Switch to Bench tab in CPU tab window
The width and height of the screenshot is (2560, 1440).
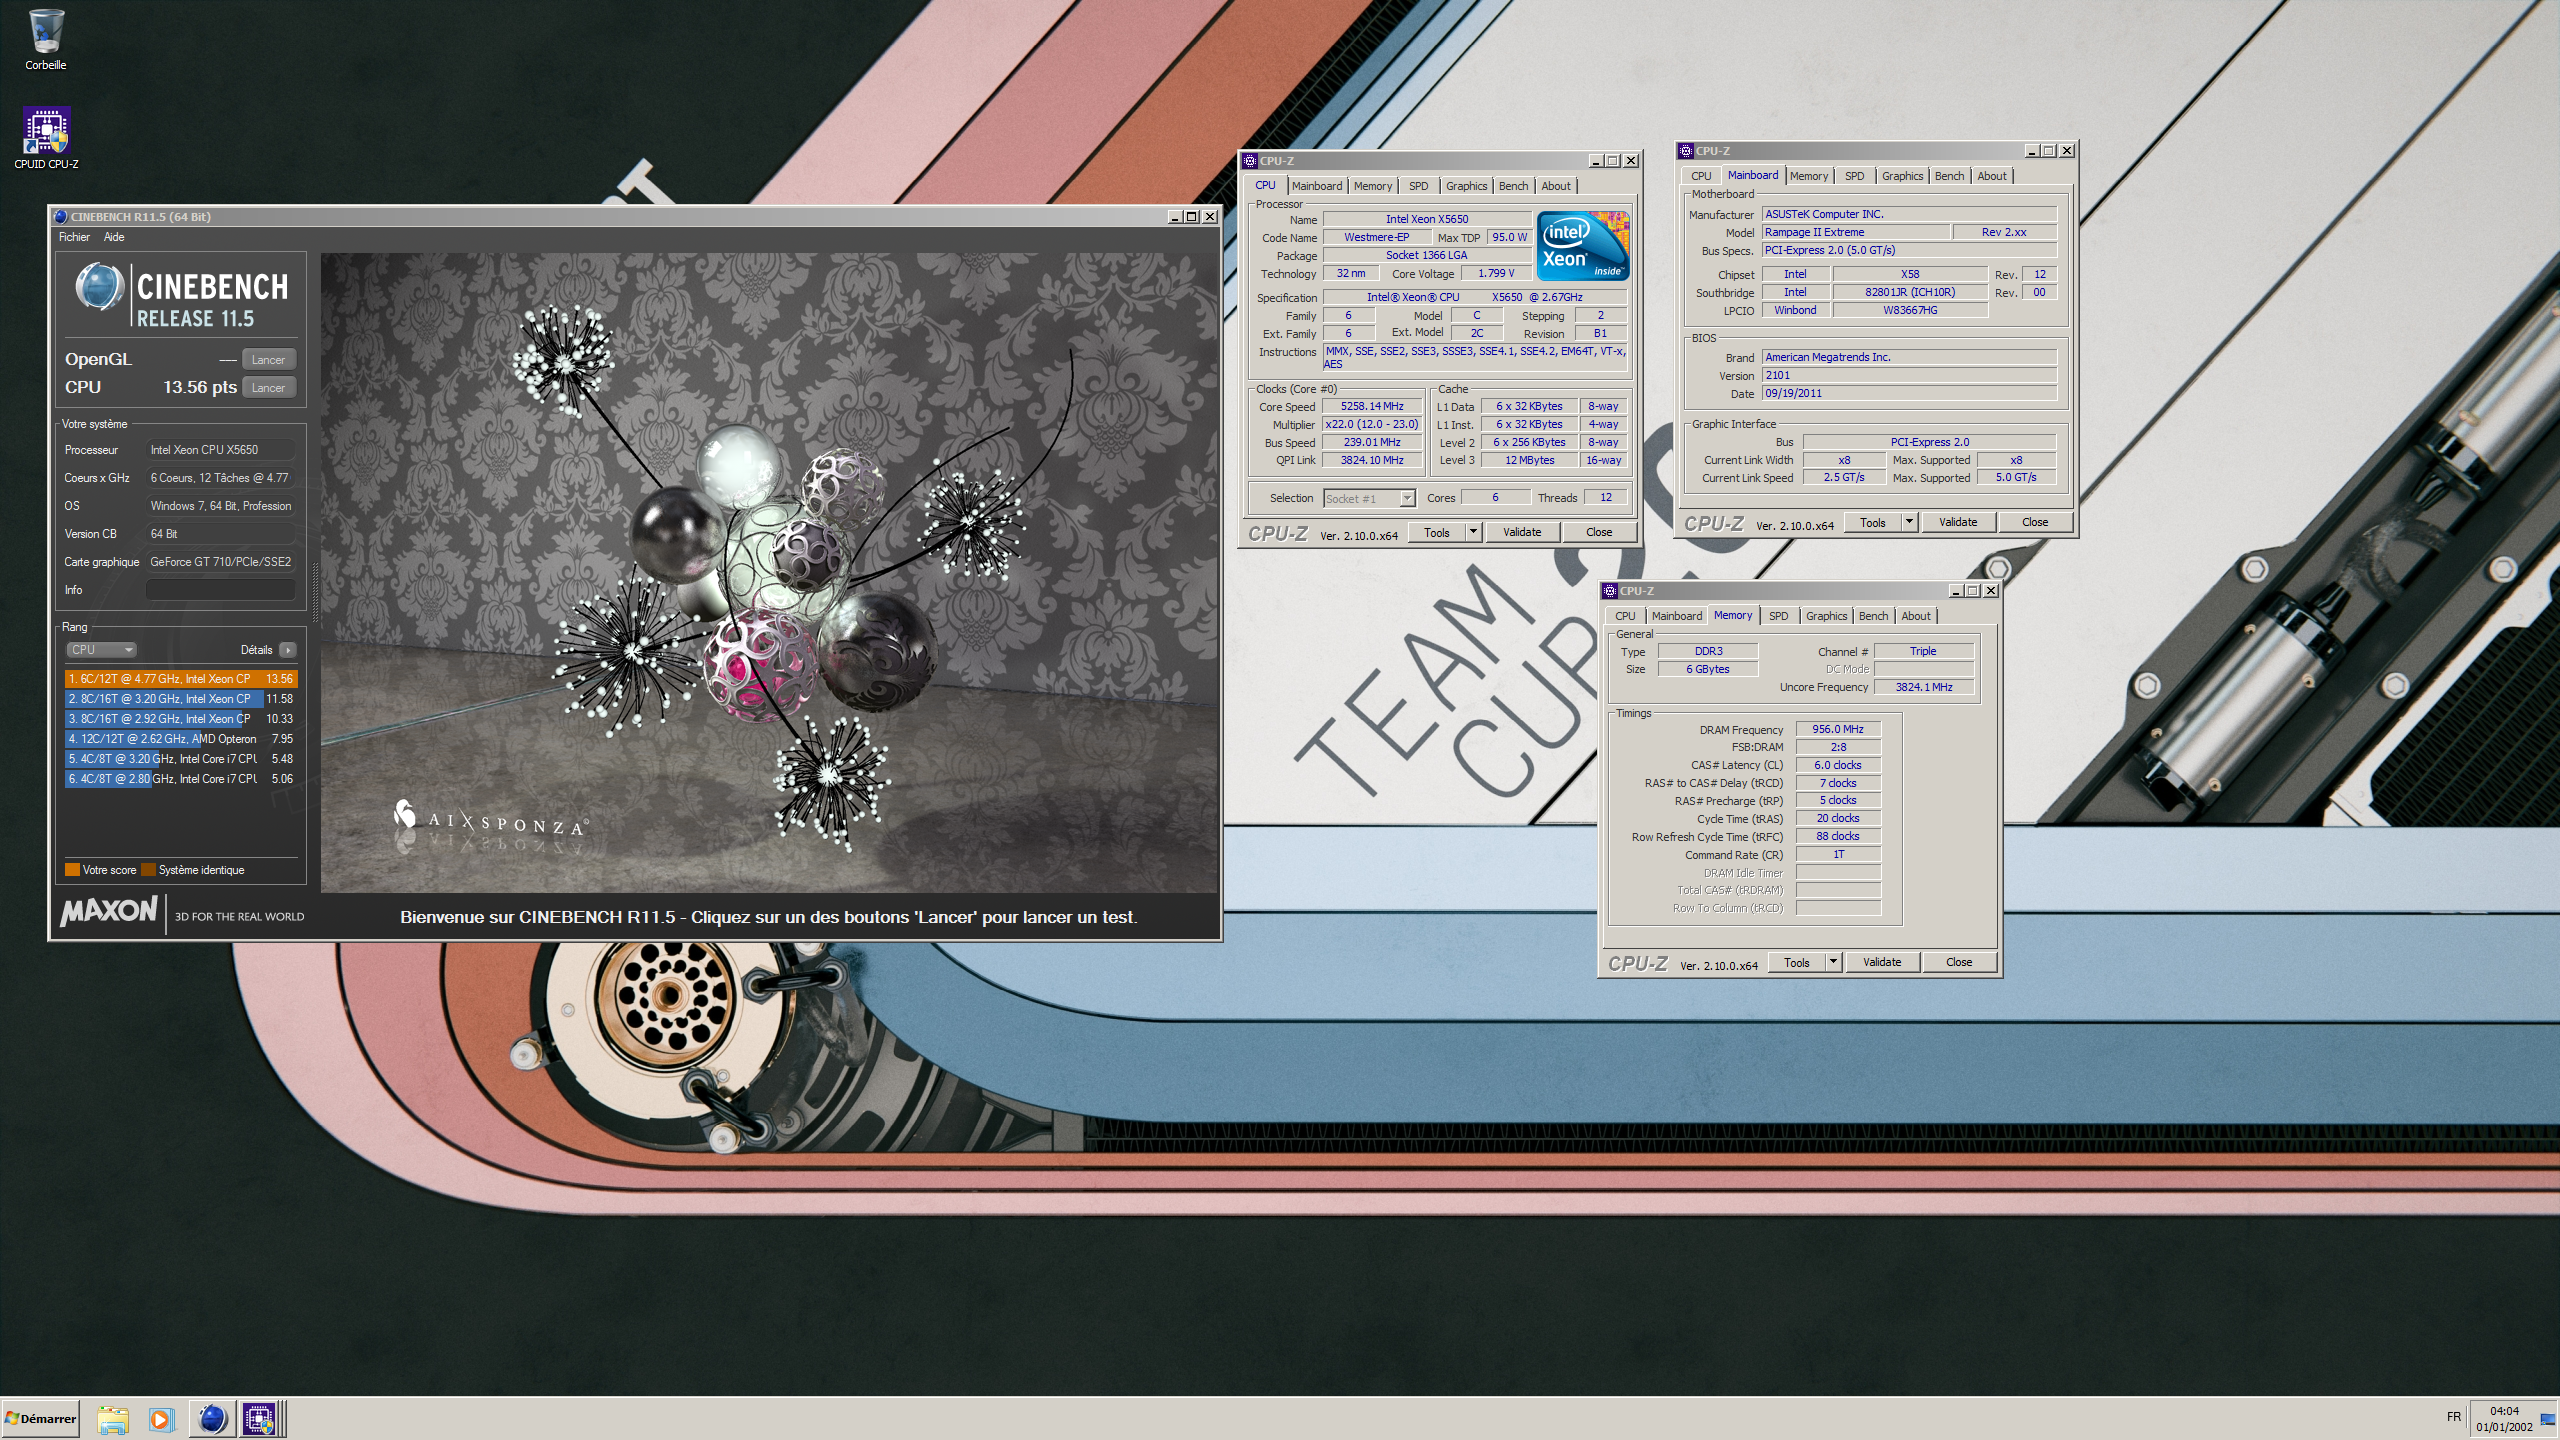(x=1513, y=186)
